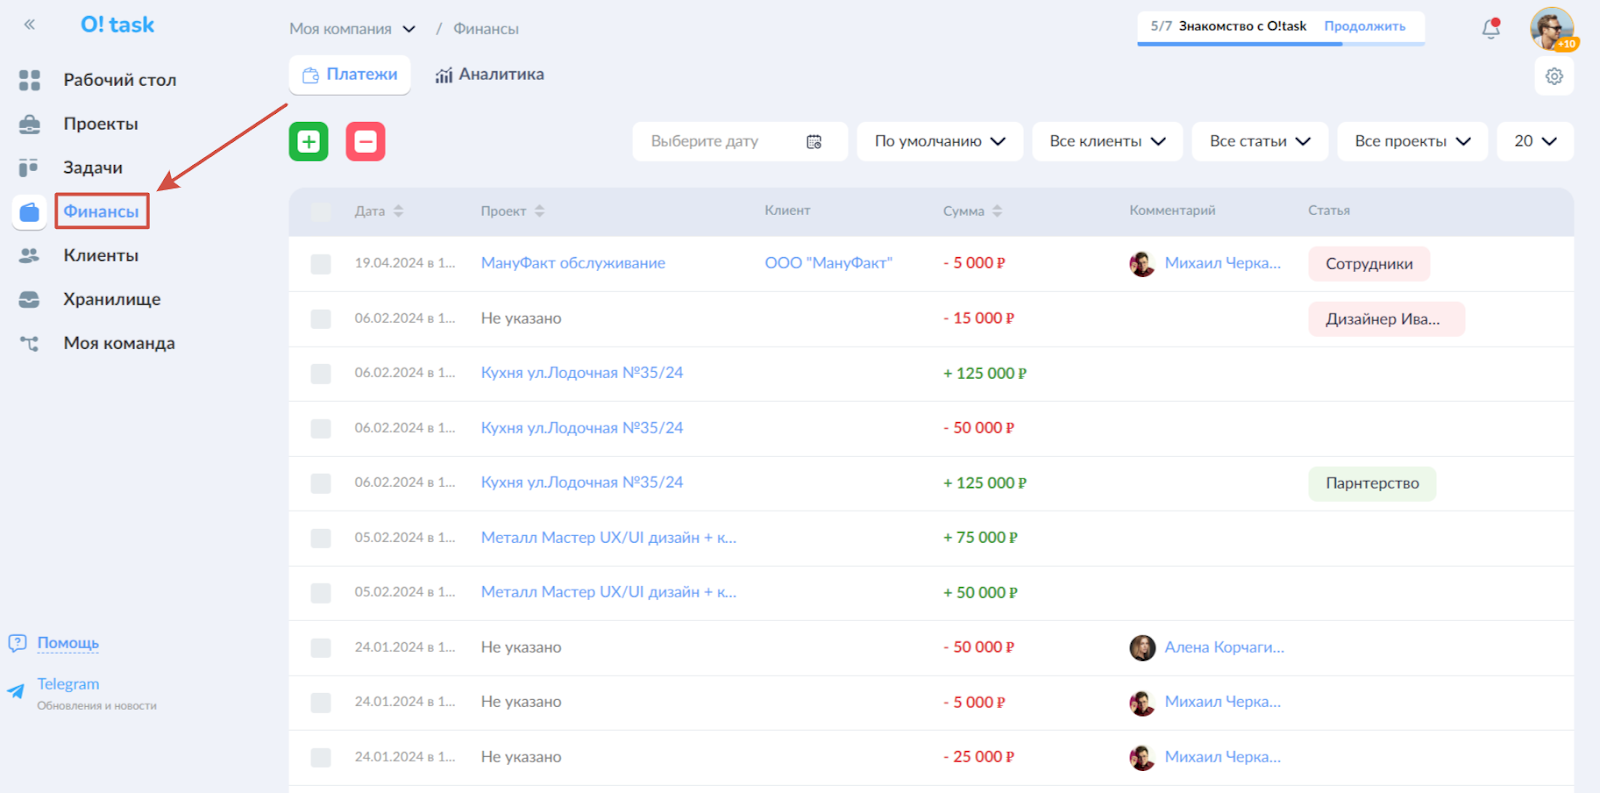Check the -15 000 ₽ row checkbox
Image resolution: width=1600 pixels, height=793 pixels.
(321, 319)
